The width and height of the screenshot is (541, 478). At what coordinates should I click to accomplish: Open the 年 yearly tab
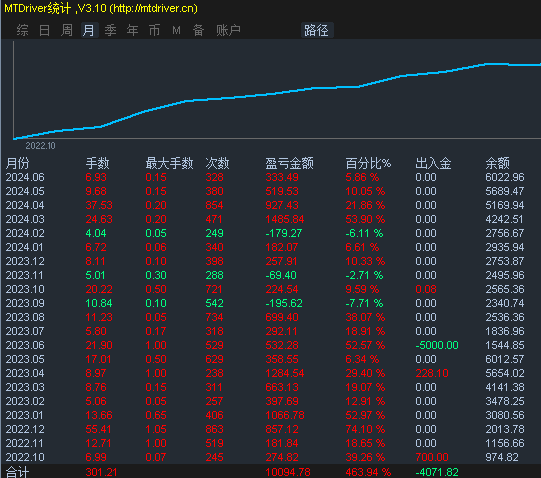[x=132, y=30]
